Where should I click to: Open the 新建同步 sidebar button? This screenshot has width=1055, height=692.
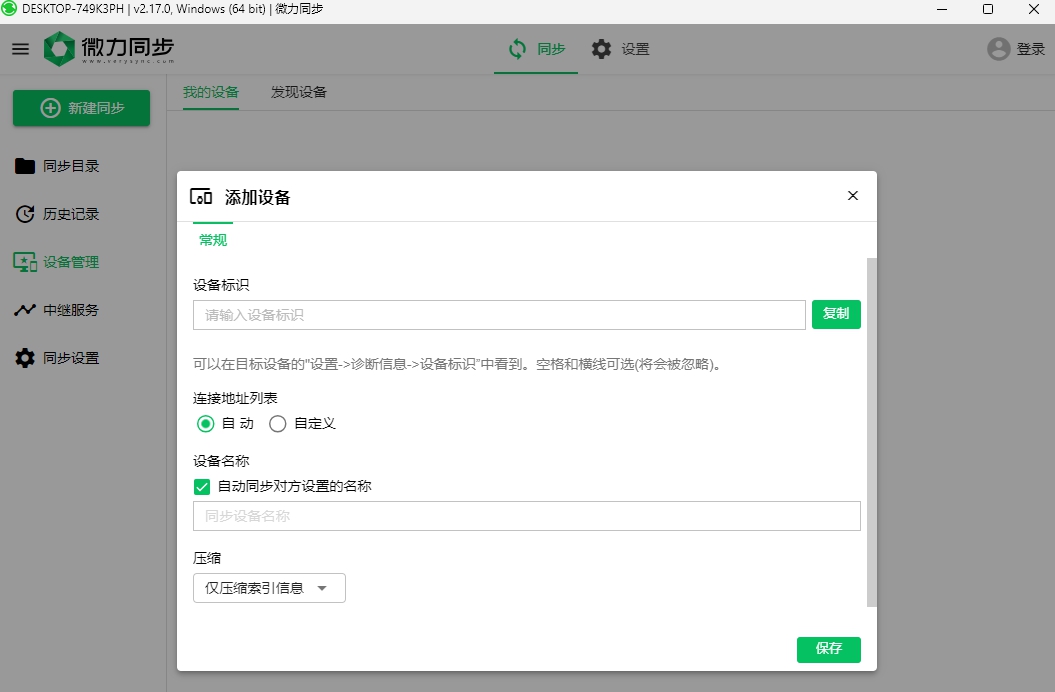pyautogui.click(x=81, y=108)
